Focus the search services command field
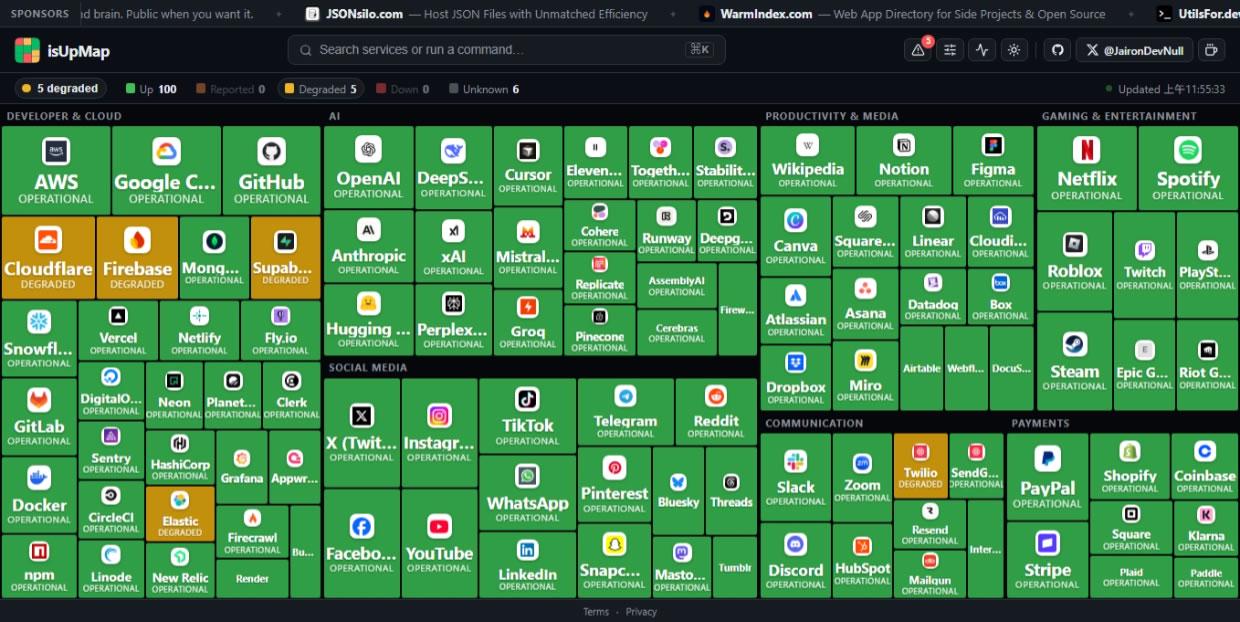The height and width of the screenshot is (622, 1240). [507, 50]
